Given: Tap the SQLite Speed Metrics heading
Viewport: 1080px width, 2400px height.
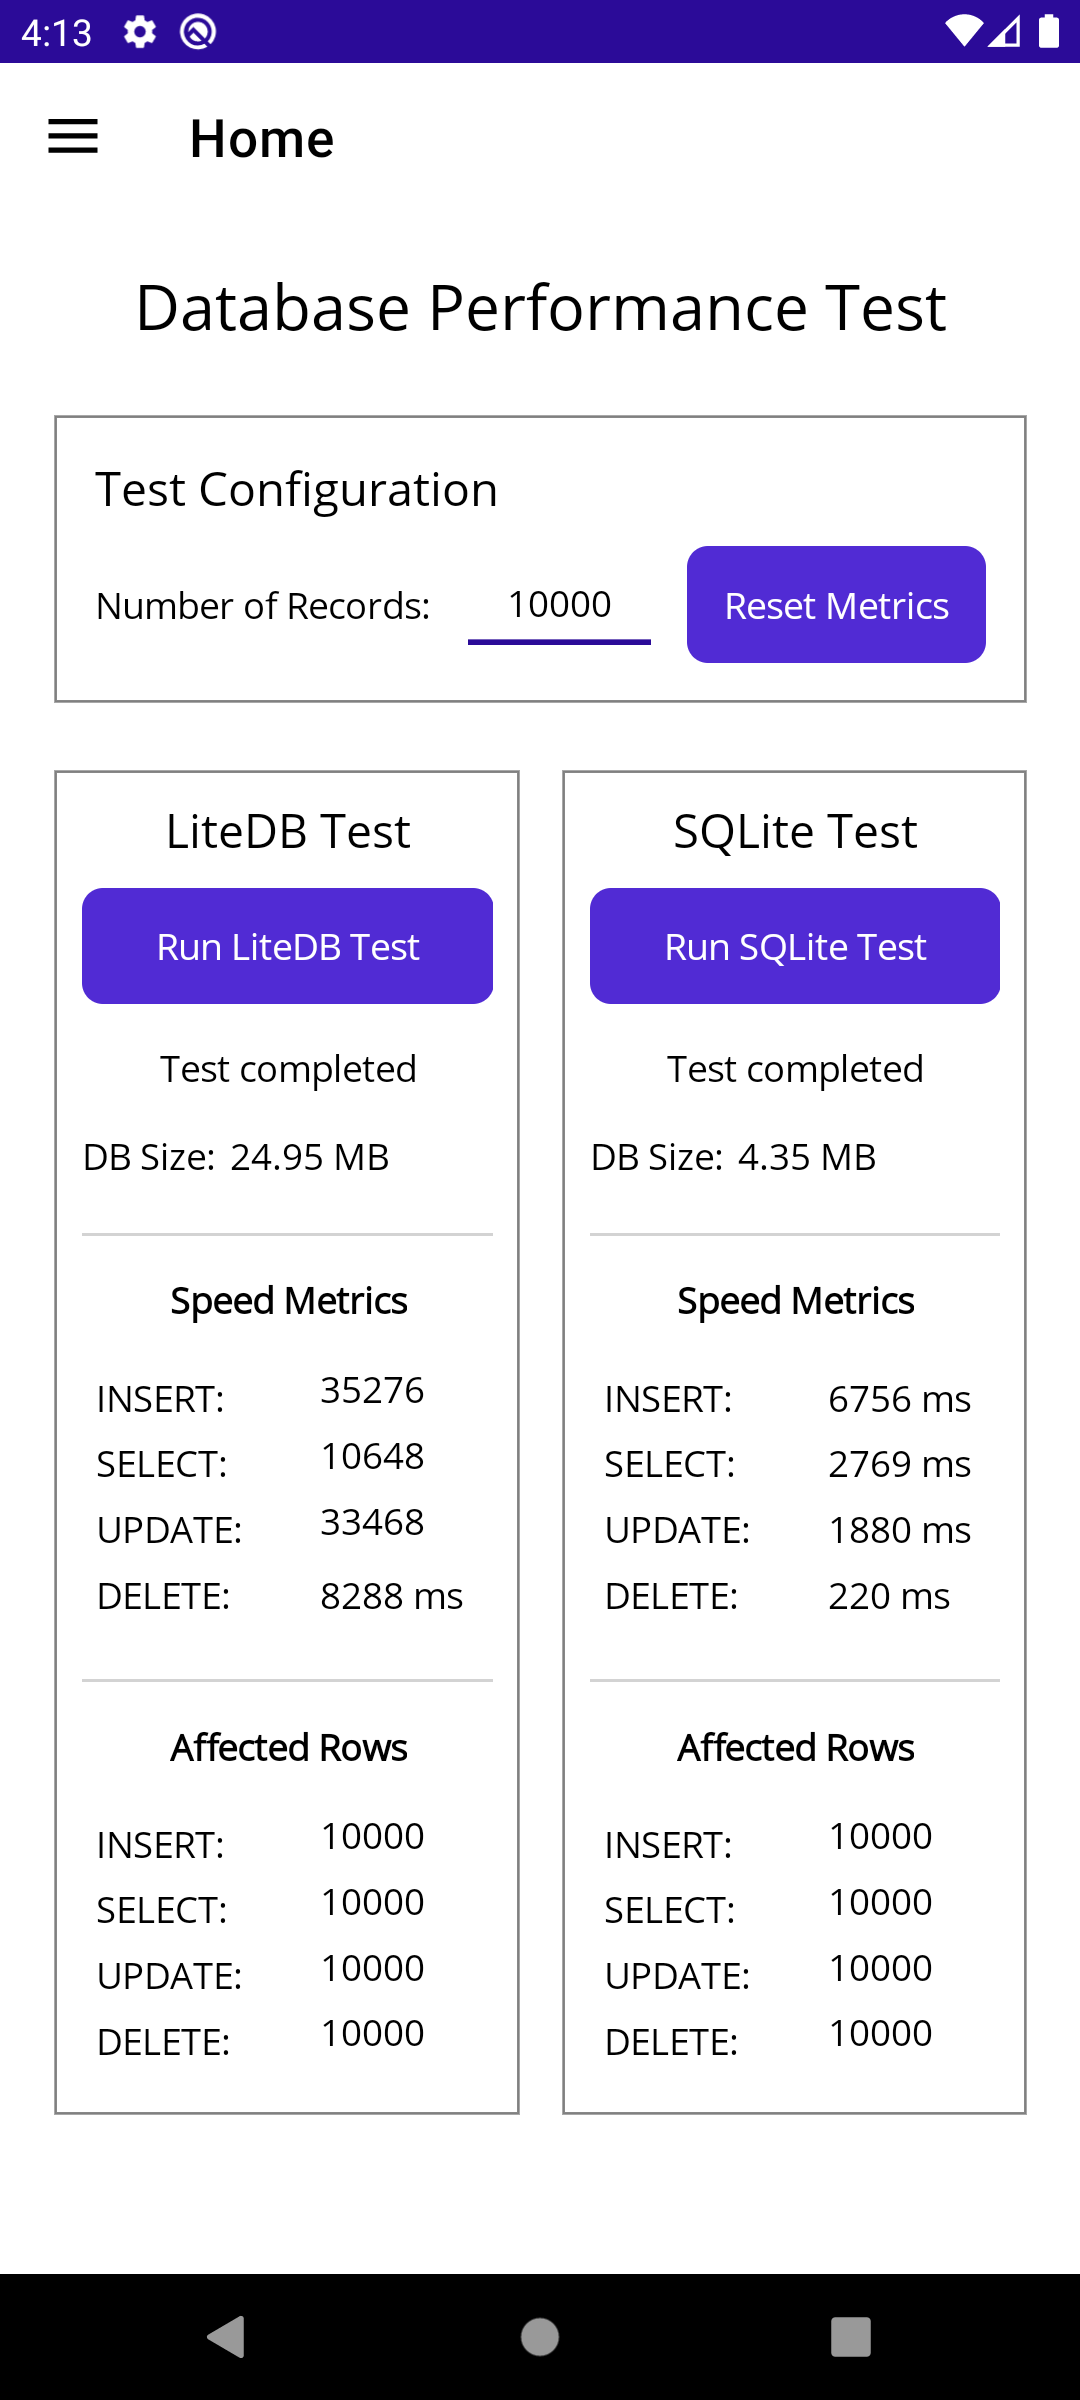Looking at the screenshot, I should click(x=796, y=1301).
